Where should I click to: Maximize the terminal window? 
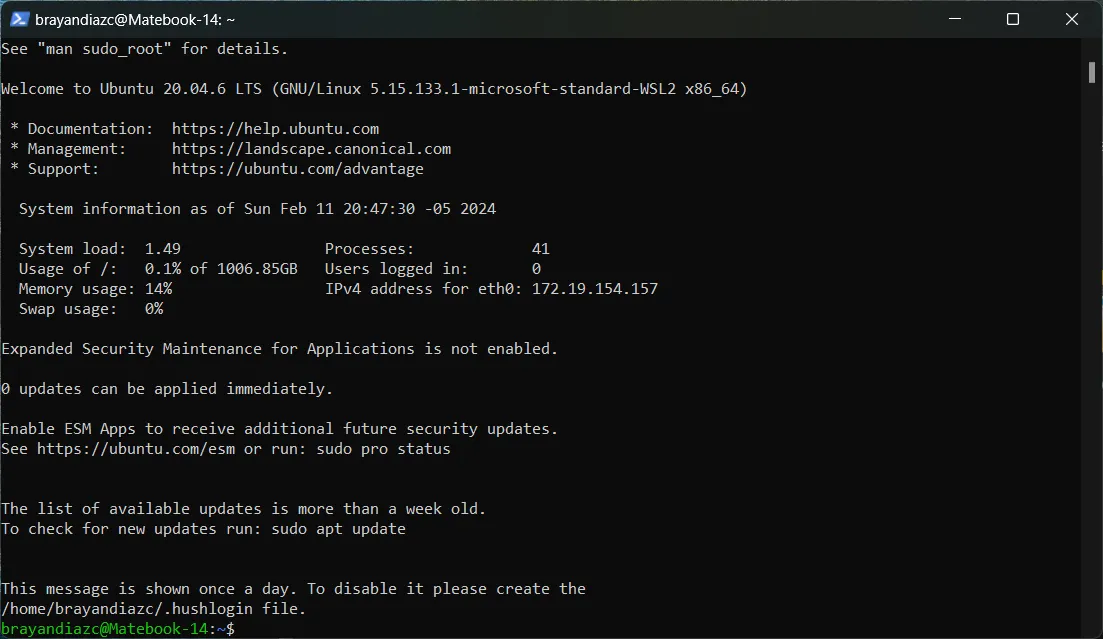[x=1013, y=19]
